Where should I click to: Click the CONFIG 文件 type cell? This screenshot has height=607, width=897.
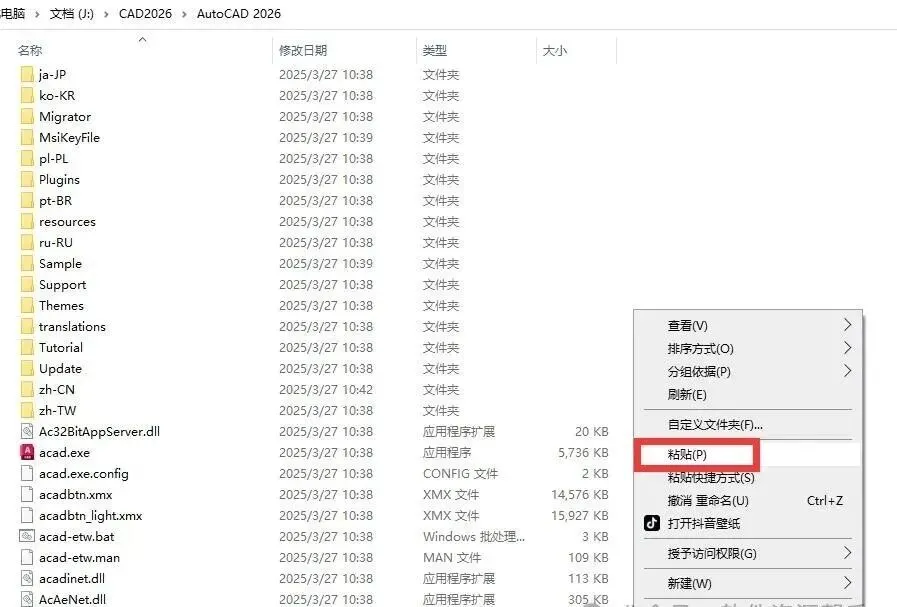click(x=461, y=474)
